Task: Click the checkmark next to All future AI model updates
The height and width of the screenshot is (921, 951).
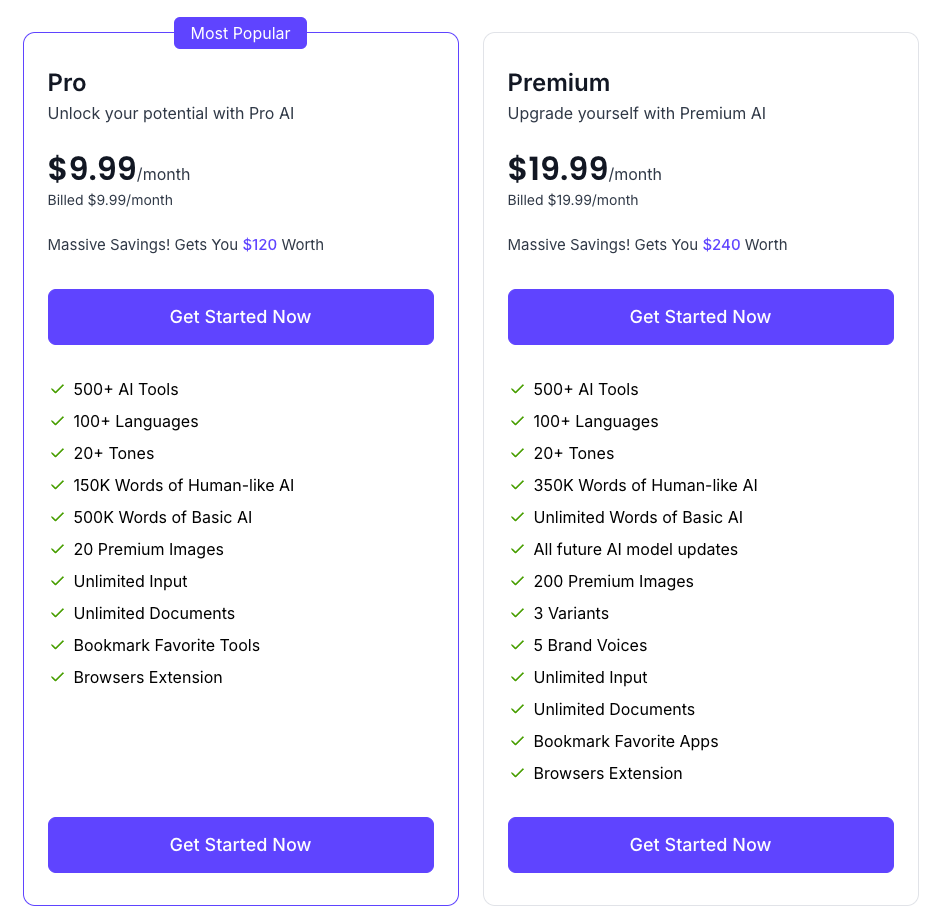Action: click(x=517, y=549)
